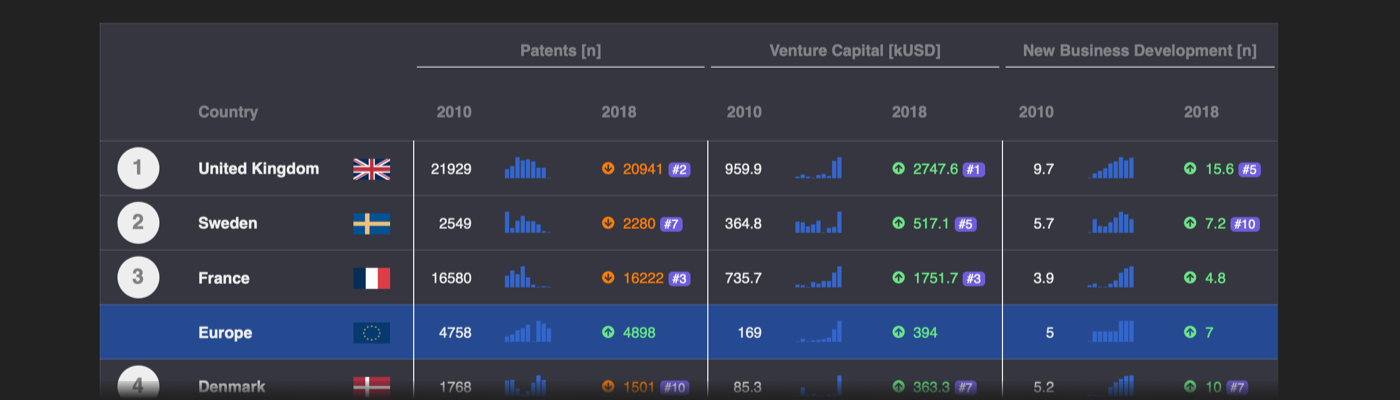Select the Sweden country name
The image size is (1400, 400).
pos(227,224)
